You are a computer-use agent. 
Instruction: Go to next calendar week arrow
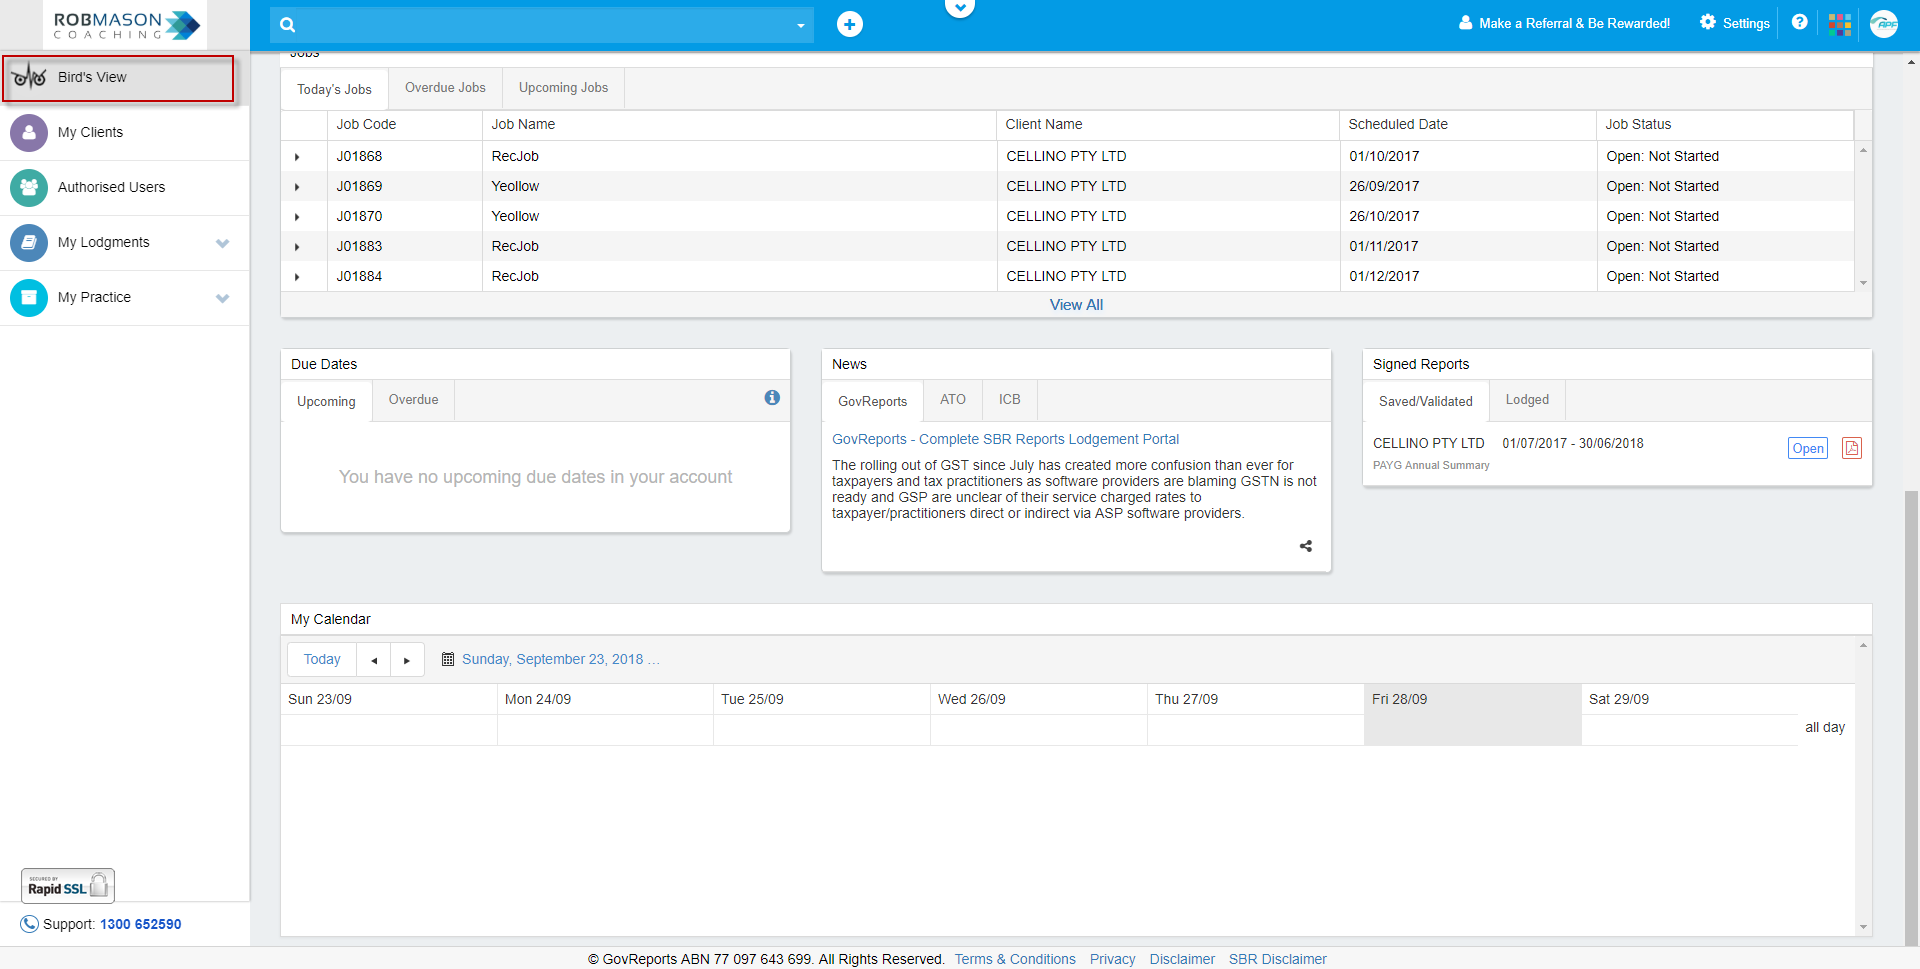click(407, 660)
